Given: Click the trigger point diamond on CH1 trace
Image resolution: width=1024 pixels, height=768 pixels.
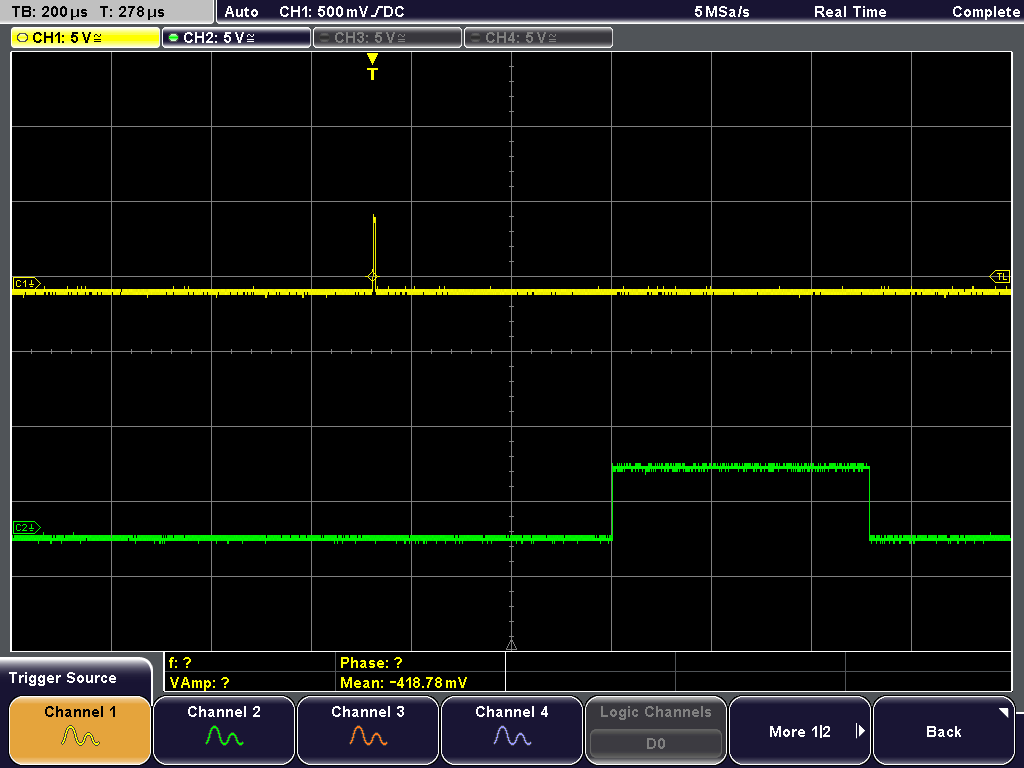Looking at the screenshot, I should tap(372, 277).
